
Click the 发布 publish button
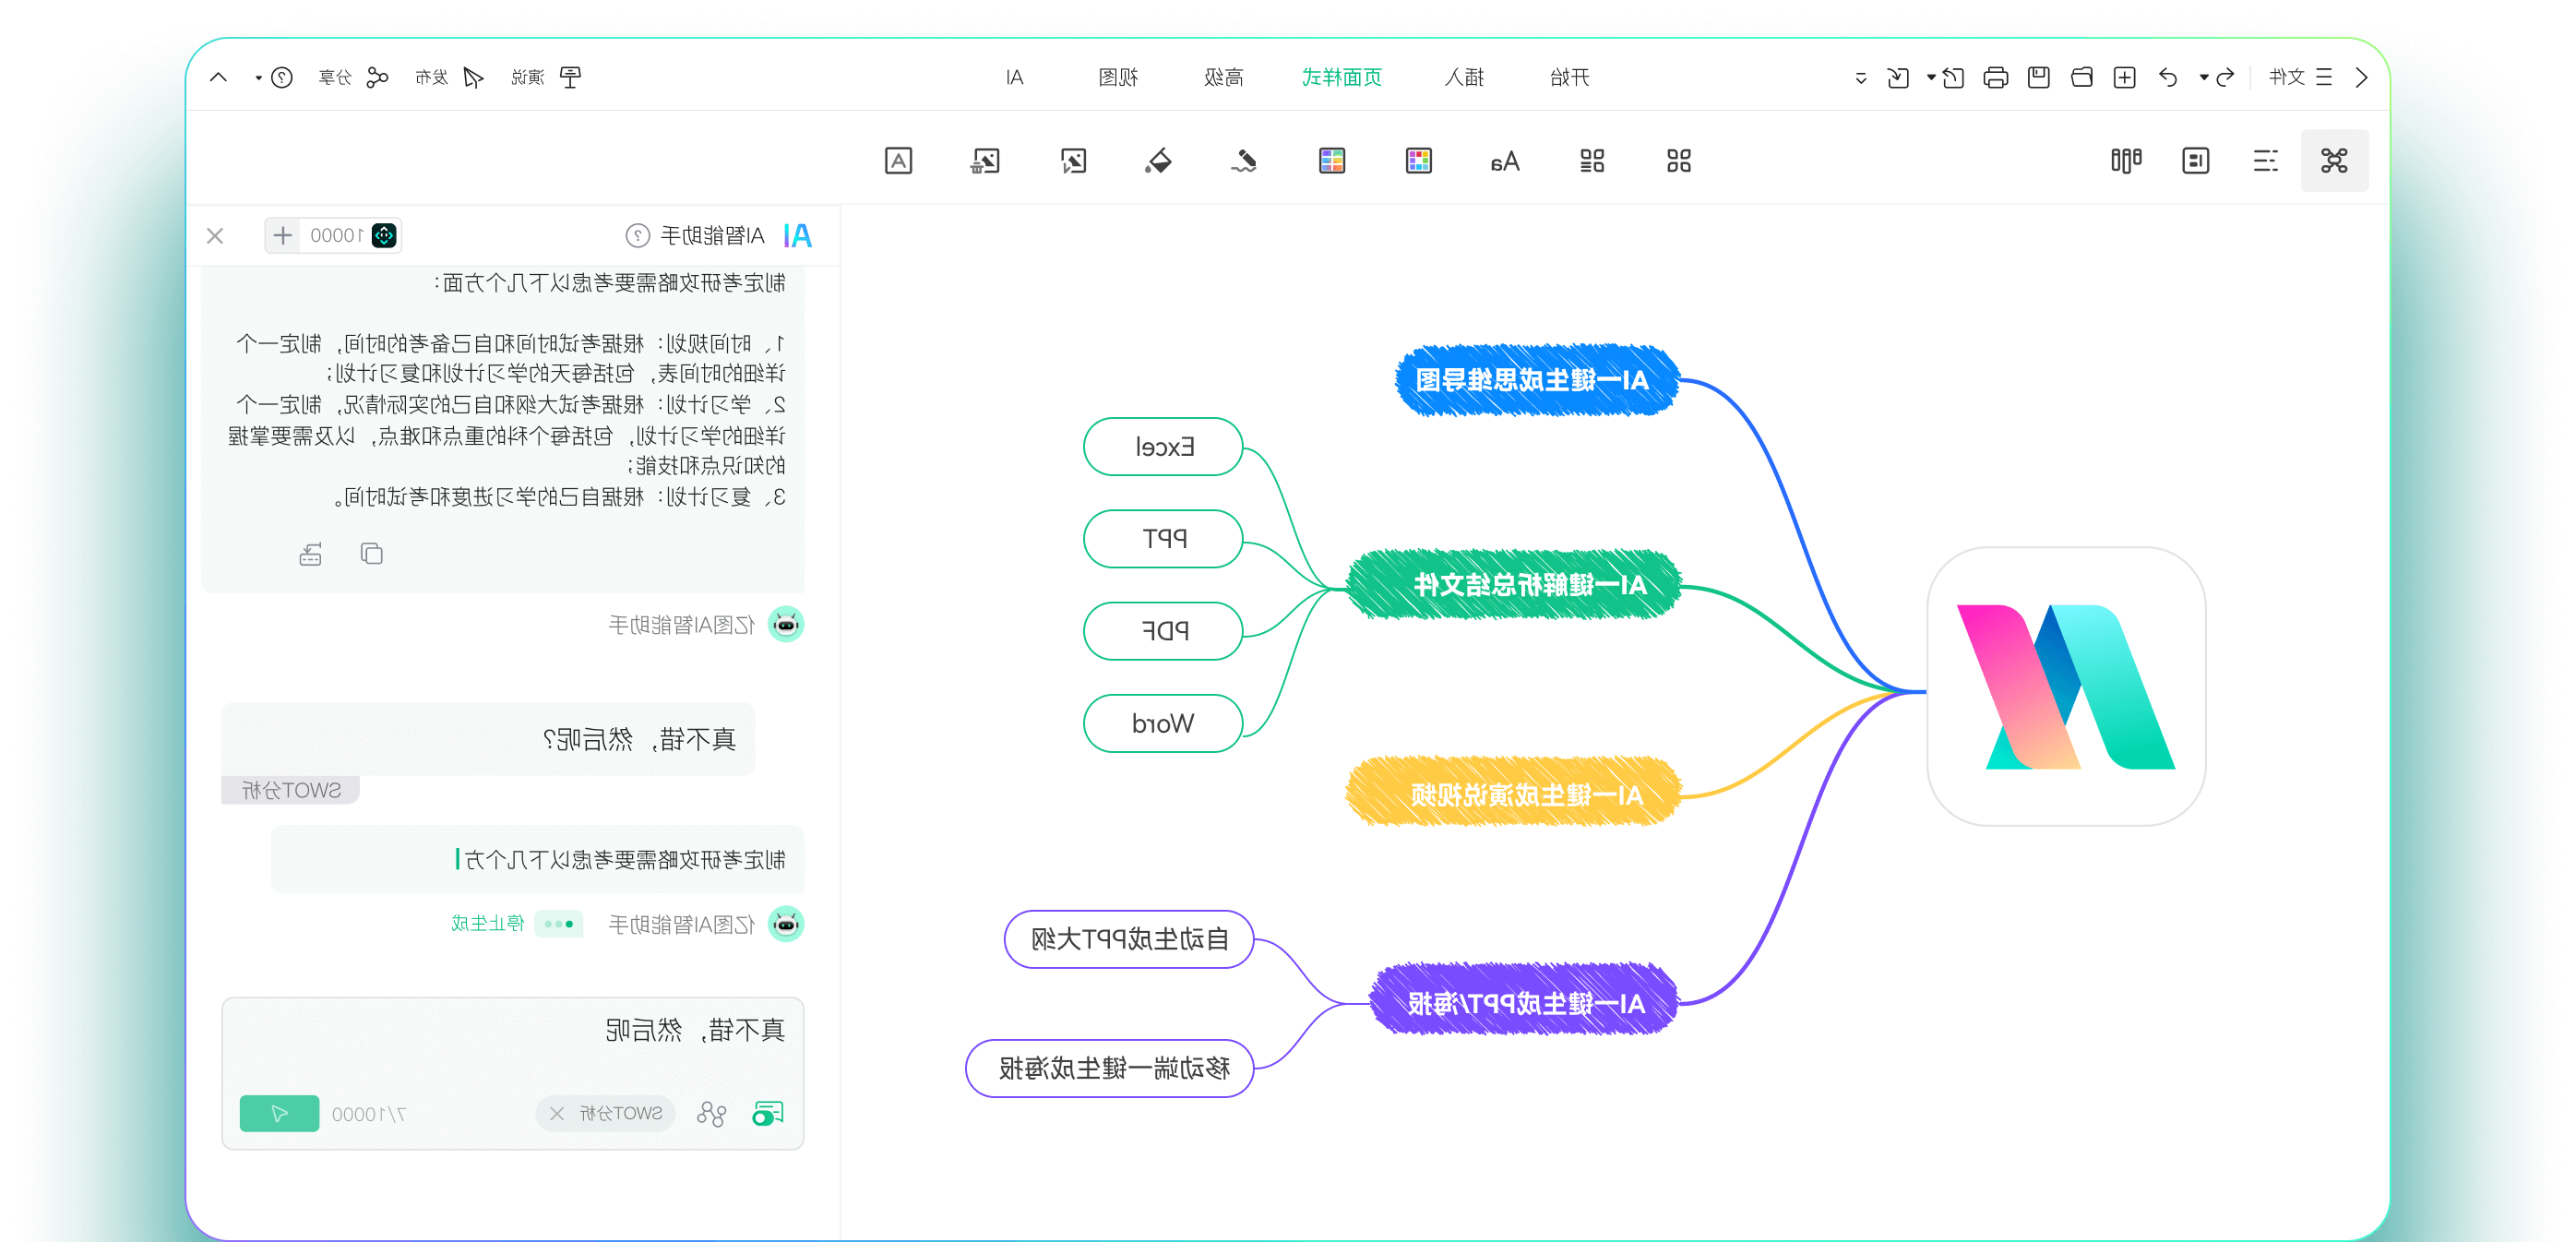pos(449,77)
